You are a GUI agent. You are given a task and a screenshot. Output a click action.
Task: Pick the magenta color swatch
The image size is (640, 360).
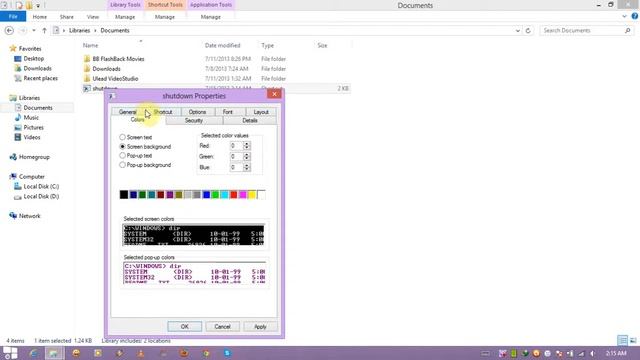pos(243,195)
